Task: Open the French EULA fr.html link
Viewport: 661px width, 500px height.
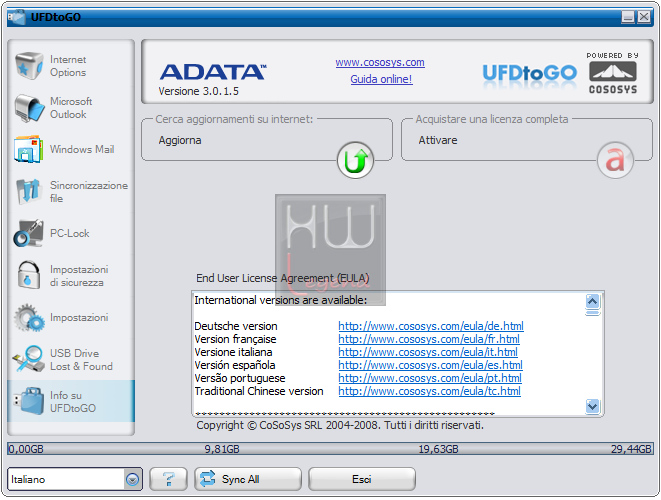Action: coord(429,339)
